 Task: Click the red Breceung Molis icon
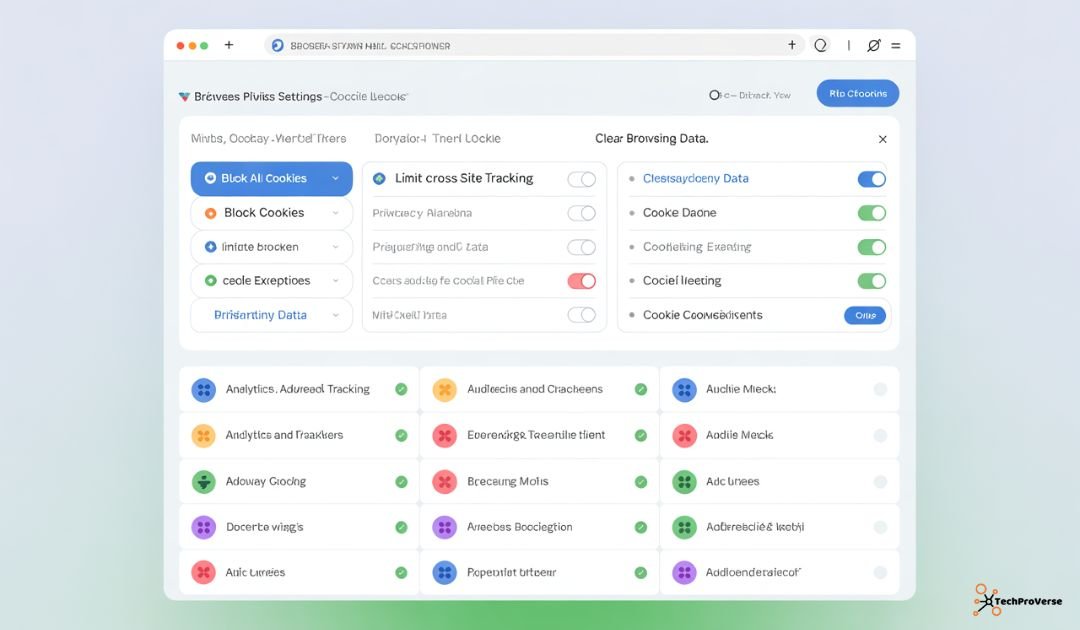[x=444, y=481]
